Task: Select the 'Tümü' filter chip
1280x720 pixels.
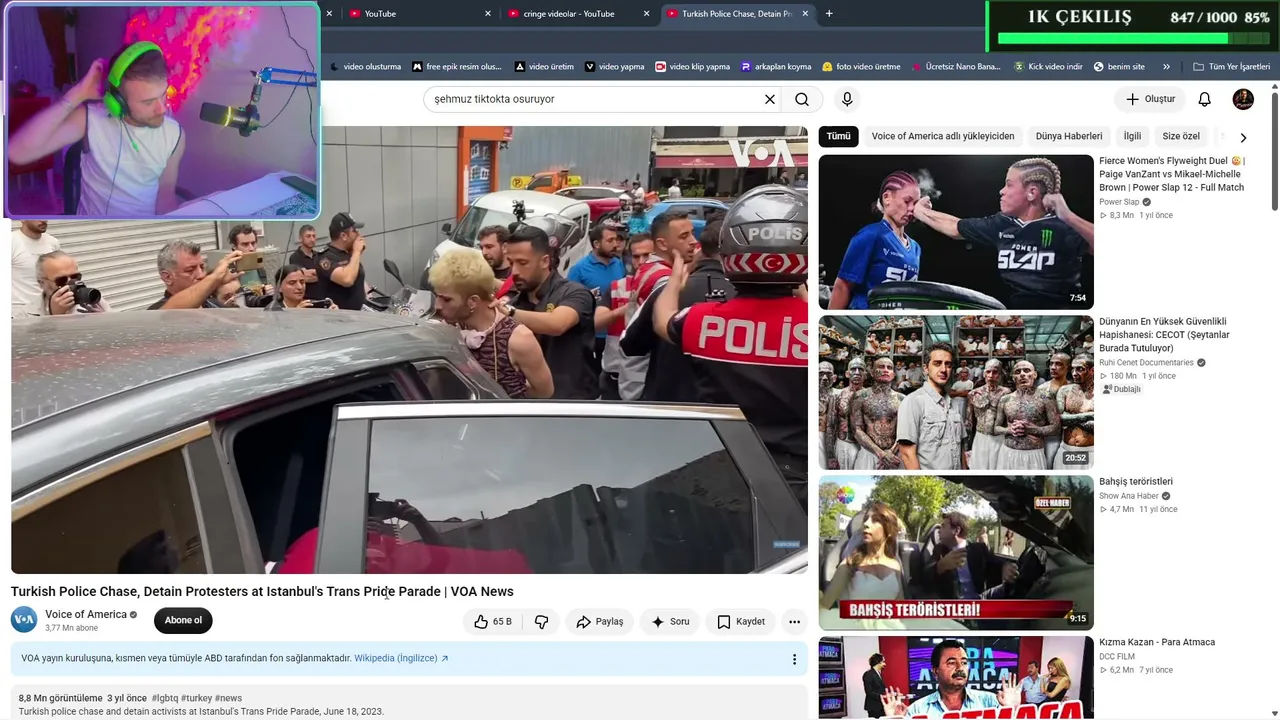Action: pos(838,136)
